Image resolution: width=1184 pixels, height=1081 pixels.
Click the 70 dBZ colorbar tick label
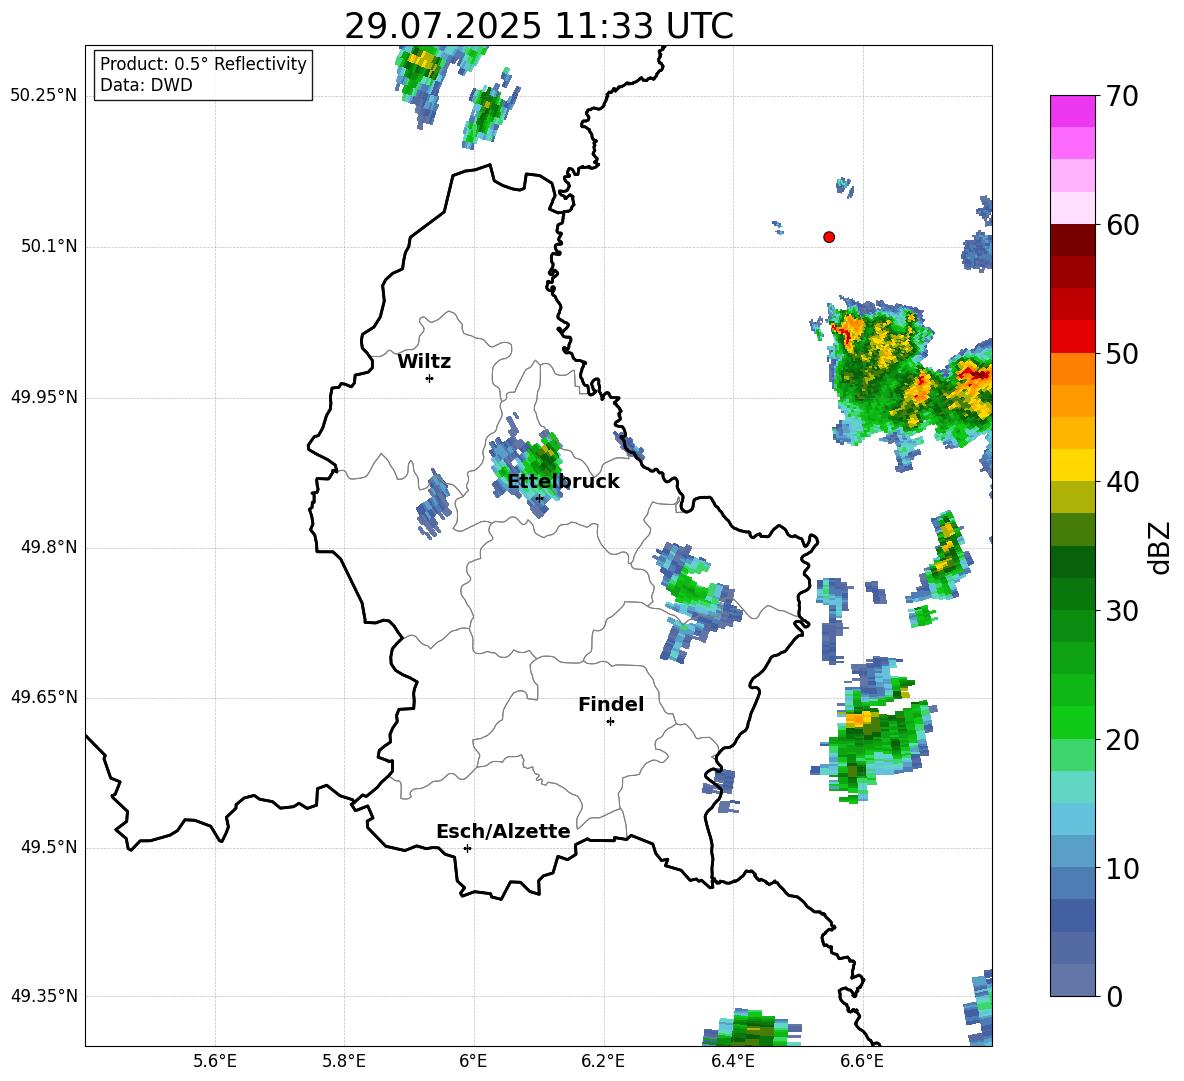[x=1122, y=96]
